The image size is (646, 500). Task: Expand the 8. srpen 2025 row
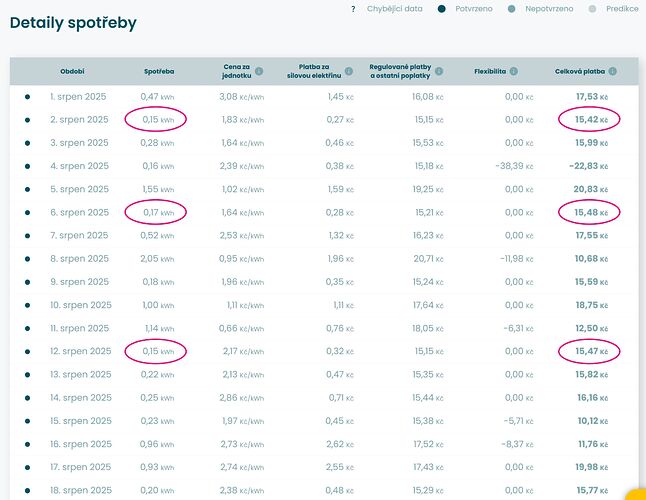click(79, 258)
